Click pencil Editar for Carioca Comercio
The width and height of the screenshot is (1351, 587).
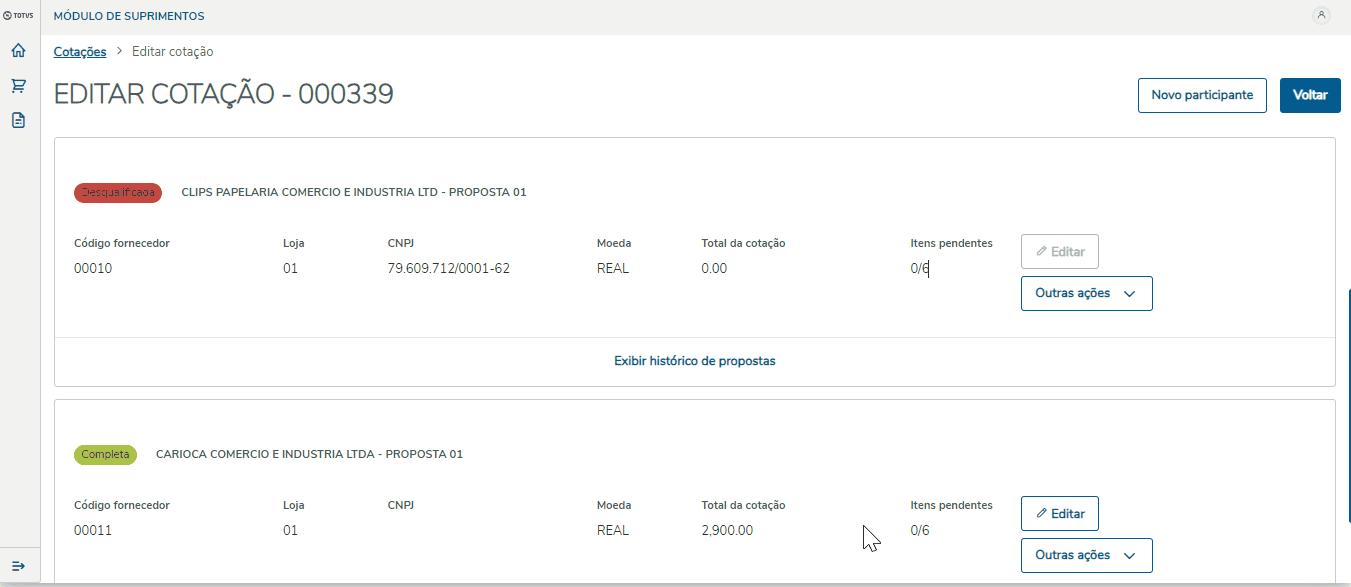pos(1059,513)
